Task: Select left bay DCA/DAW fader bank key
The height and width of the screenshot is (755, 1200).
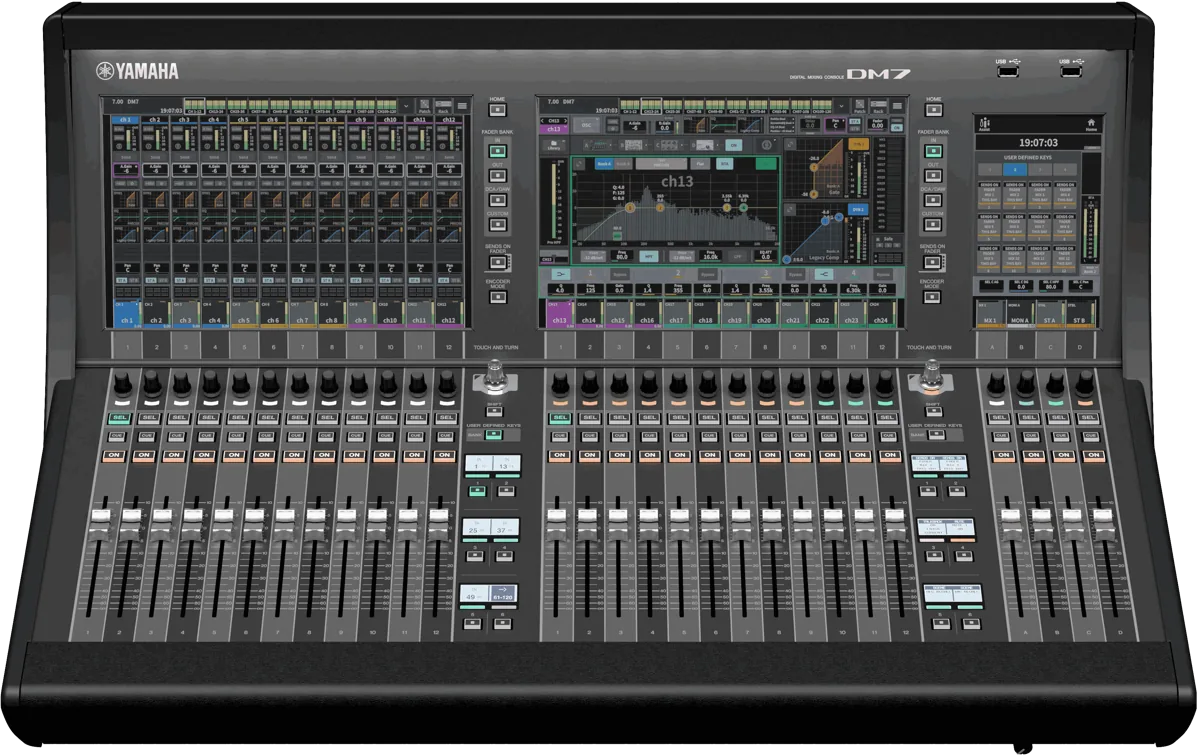Action: click(498, 200)
